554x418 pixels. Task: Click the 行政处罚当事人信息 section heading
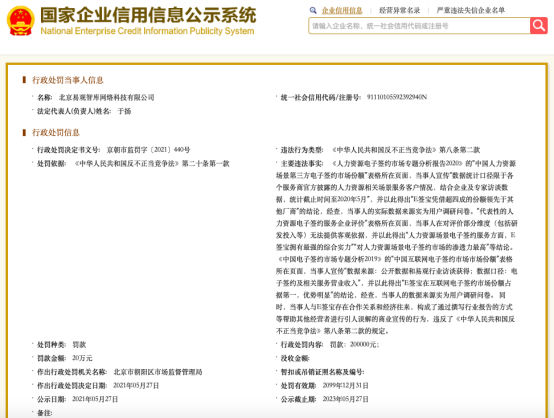pos(67,80)
